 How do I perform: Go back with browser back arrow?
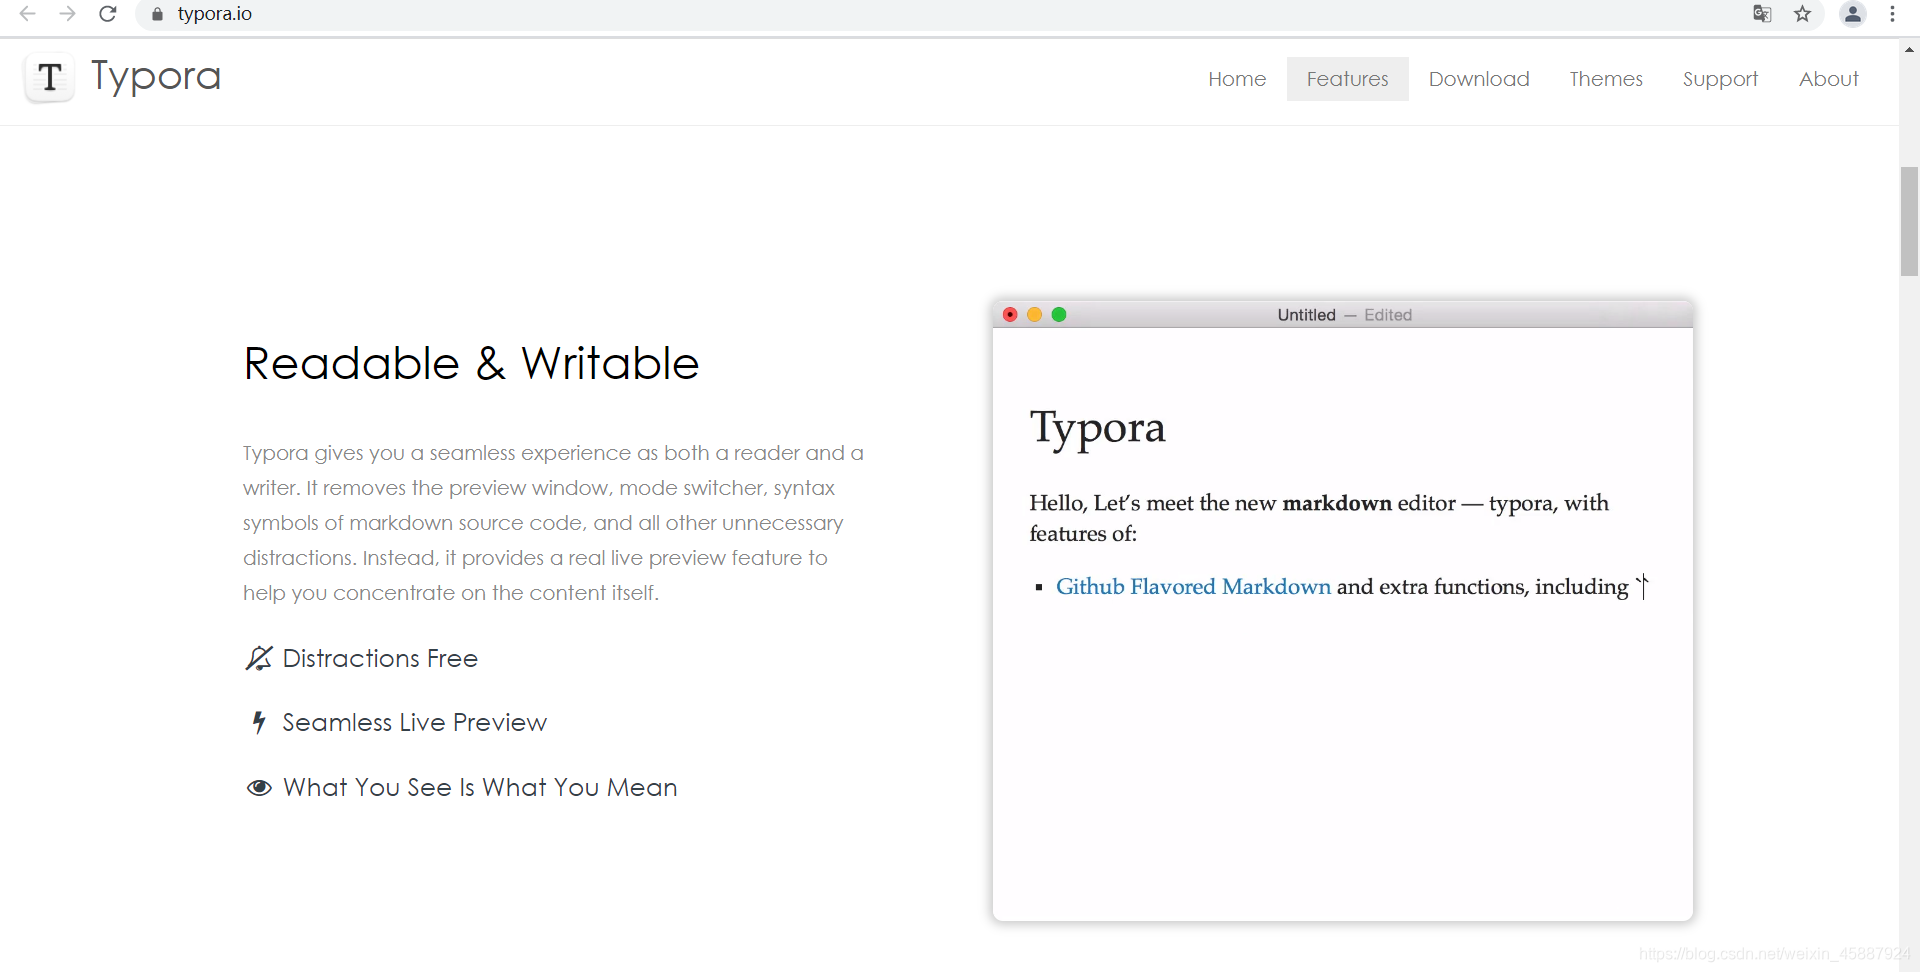click(x=27, y=14)
